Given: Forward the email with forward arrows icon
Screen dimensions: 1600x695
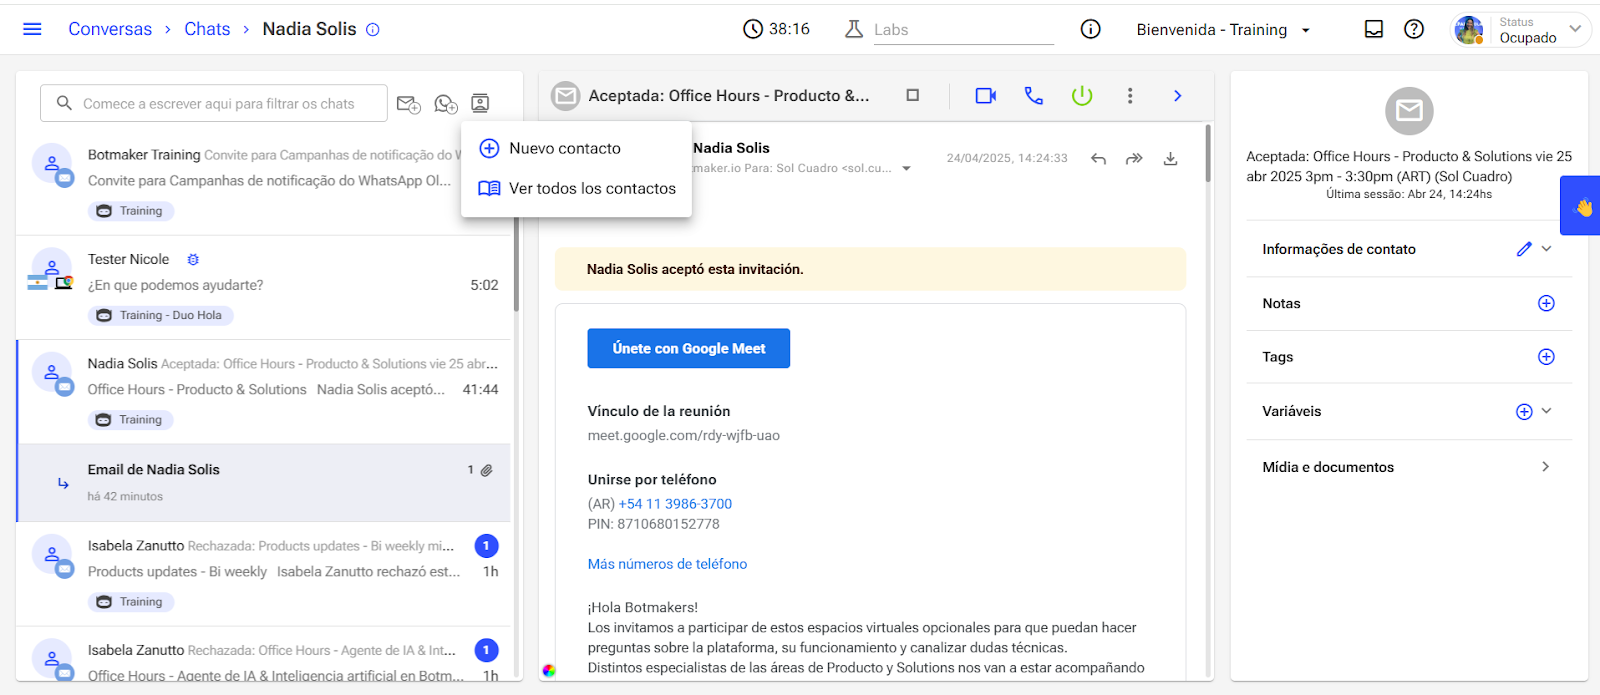Looking at the screenshot, I should point(1134,159).
